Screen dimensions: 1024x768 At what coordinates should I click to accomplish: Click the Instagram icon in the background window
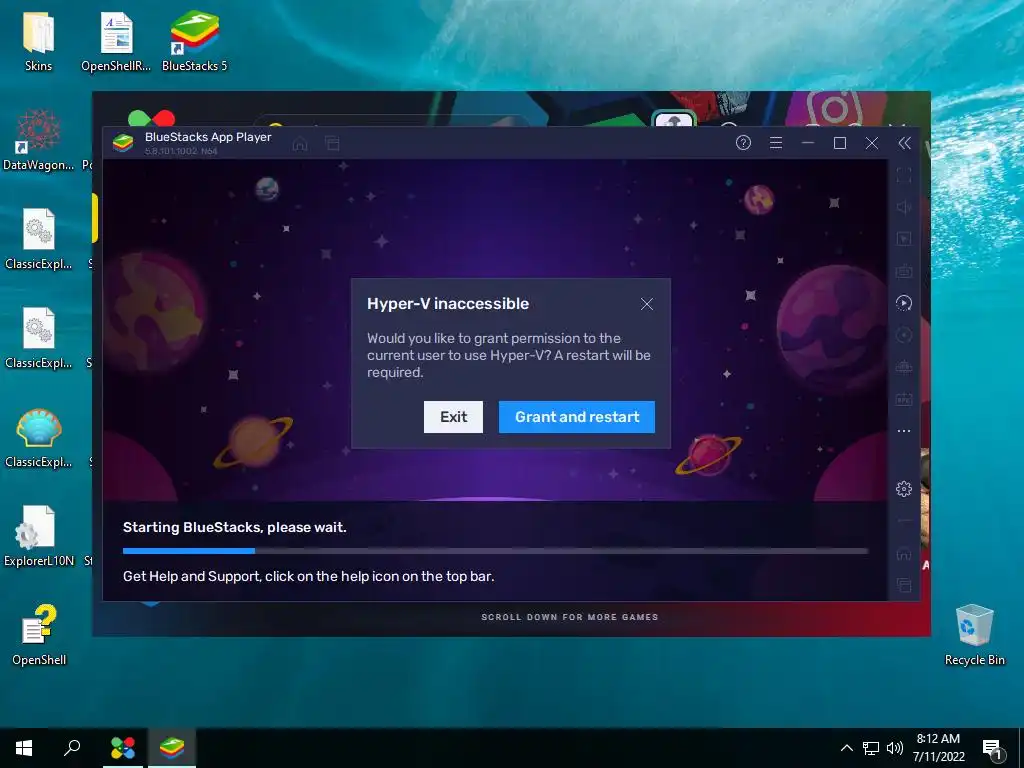tap(833, 108)
